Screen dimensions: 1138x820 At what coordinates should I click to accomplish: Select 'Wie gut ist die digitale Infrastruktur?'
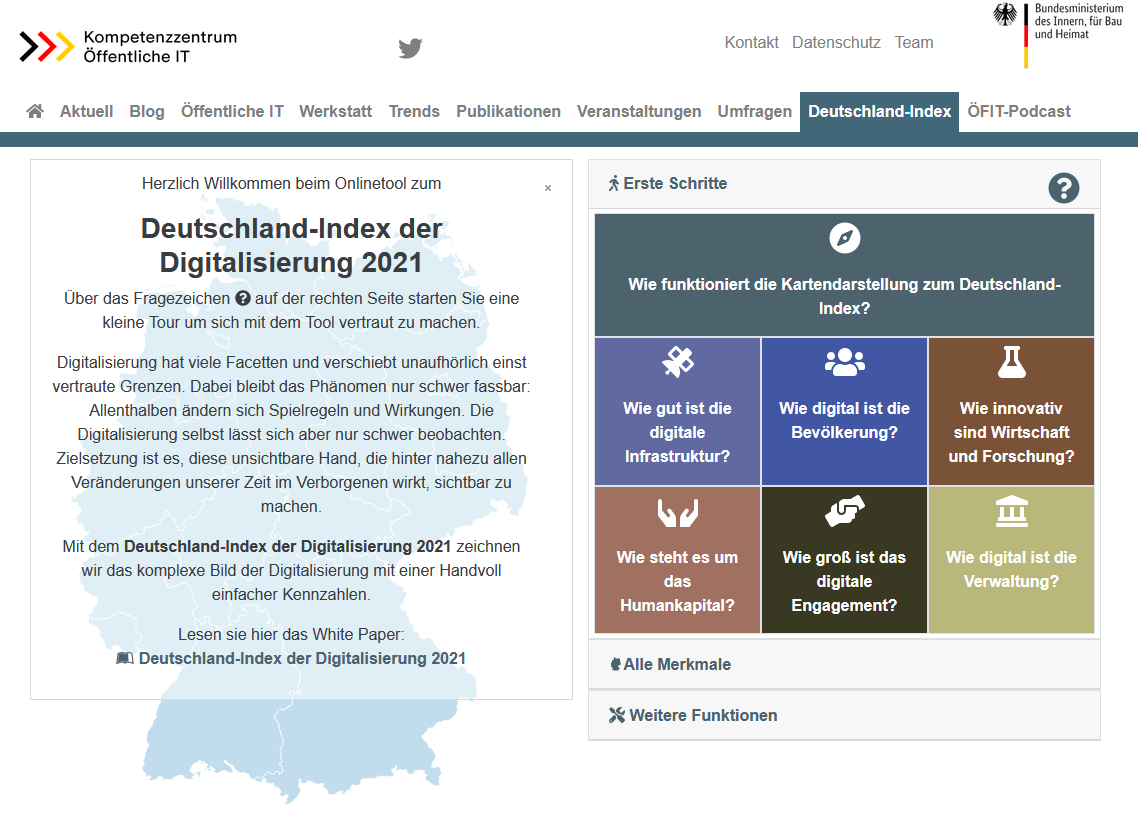point(678,411)
